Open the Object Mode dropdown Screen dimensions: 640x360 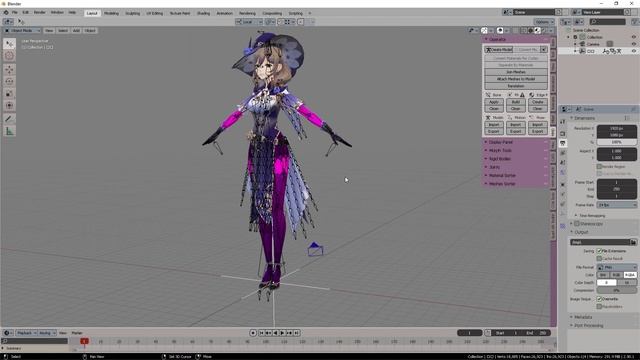tap(22, 31)
